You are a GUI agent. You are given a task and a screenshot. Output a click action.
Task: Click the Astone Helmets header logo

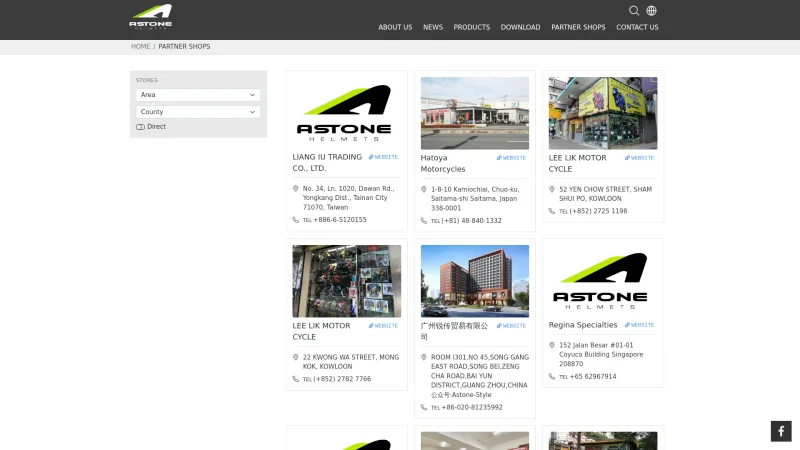(151, 17)
